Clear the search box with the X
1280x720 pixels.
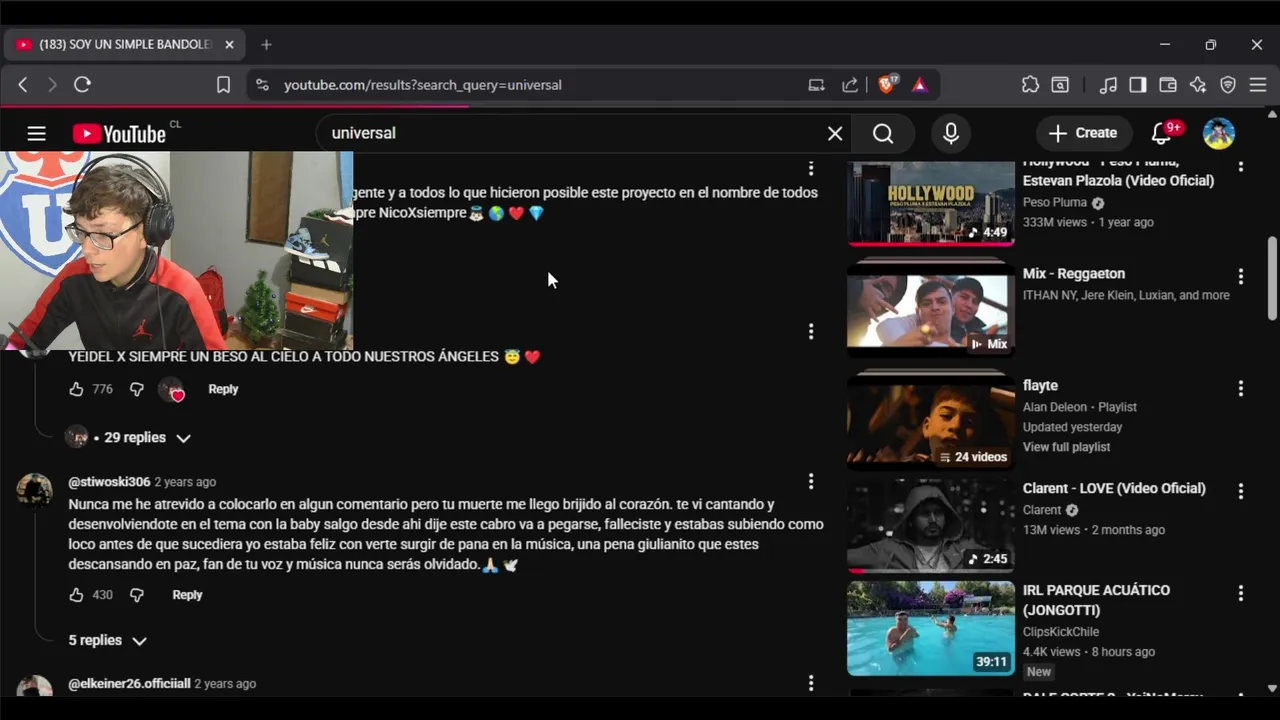[835, 133]
